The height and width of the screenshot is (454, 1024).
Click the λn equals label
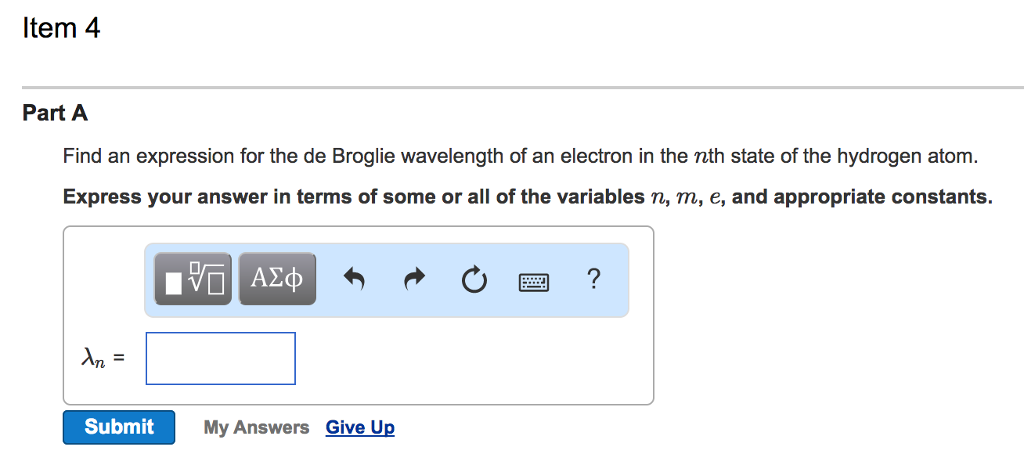[x=103, y=357]
